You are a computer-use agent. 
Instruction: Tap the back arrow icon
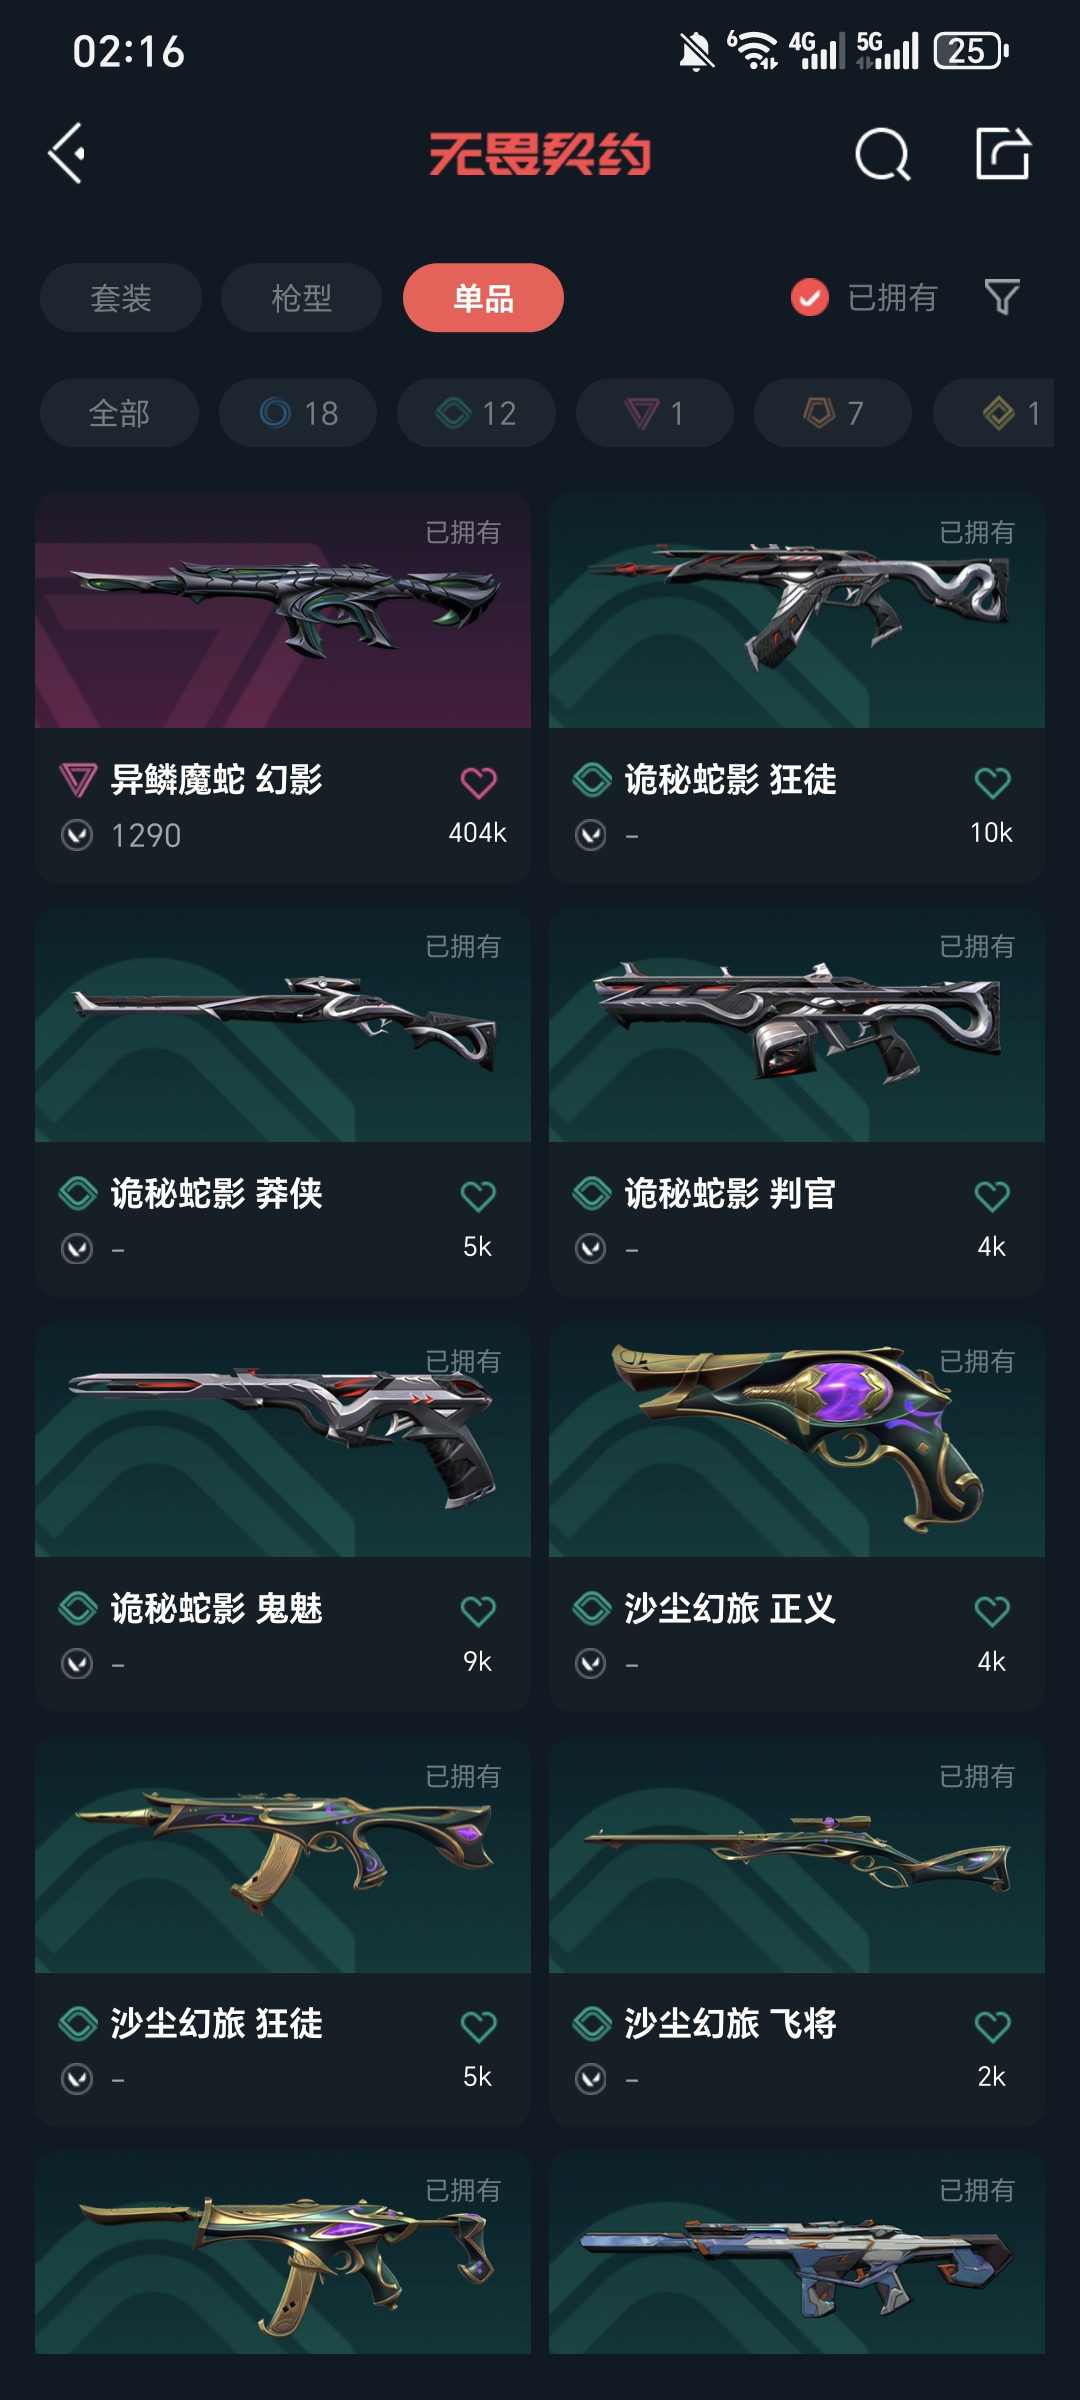tap(67, 154)
